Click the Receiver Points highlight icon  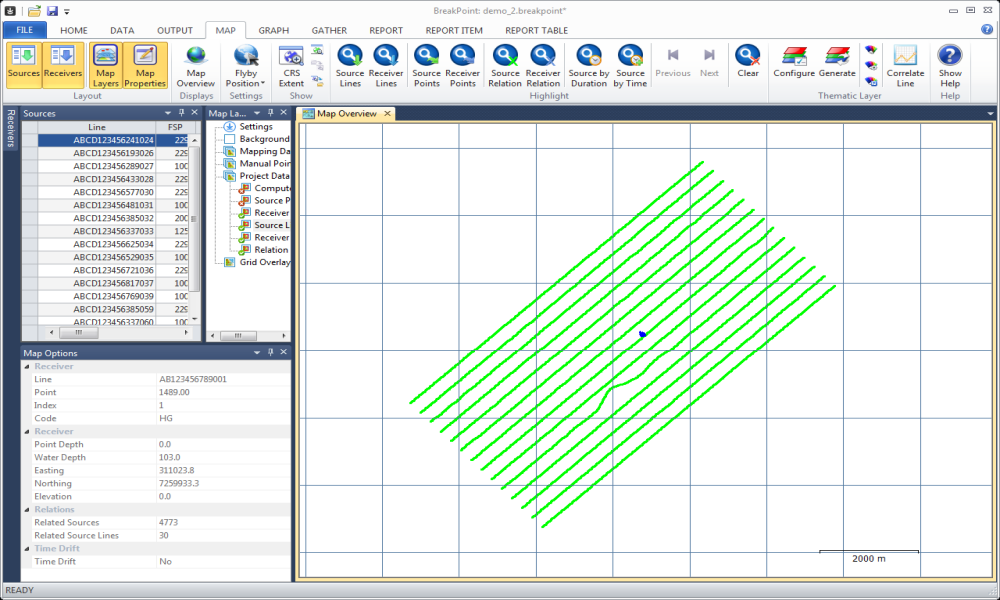coord(462,56)
